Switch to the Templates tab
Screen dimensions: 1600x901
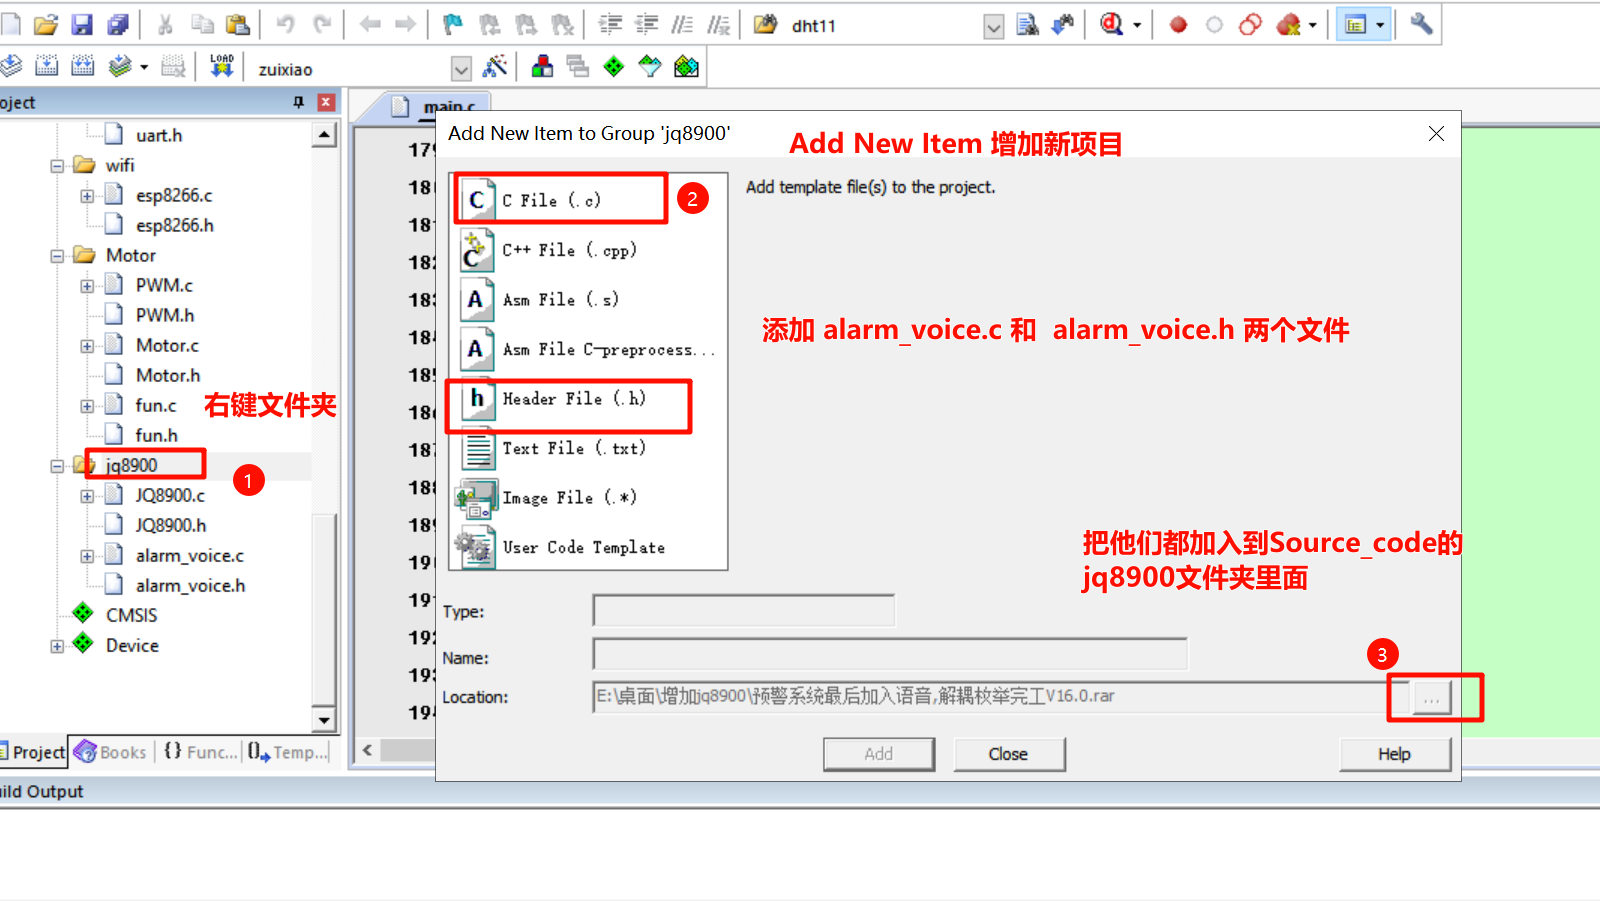click(x=288, y=752)
